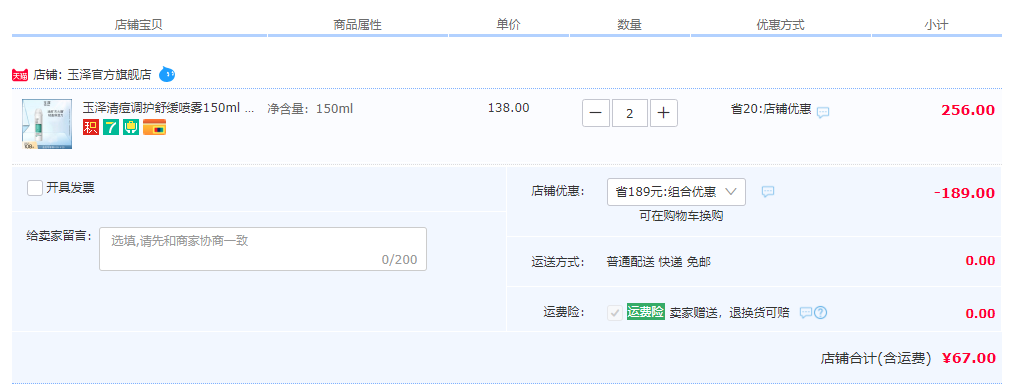The image size is (1013, 390).
Task: Tick the 开具发票 checkbox
Action: [x=35, y=188]
